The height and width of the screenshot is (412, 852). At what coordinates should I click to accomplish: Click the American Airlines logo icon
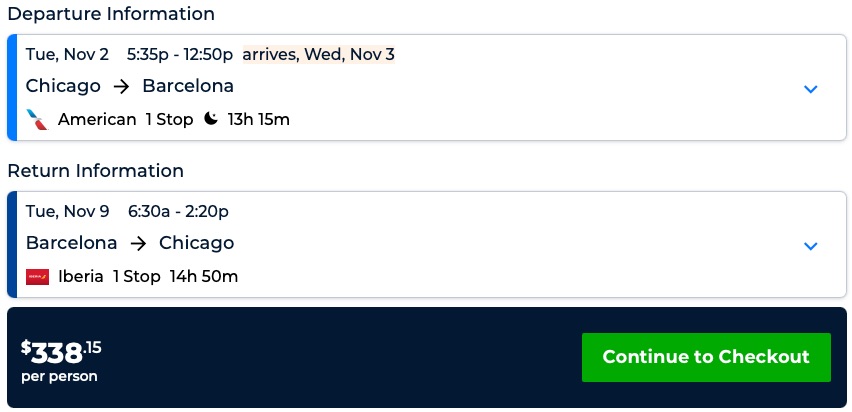pos(38,120)
